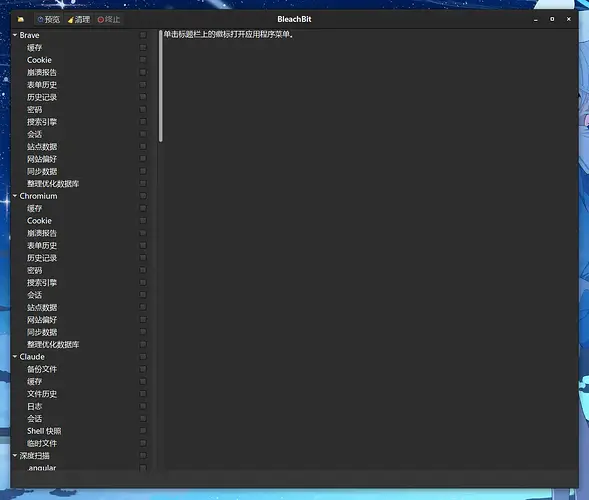589x500 pixels.
Task: Click the 预览 preview magnifier button
Action: [x=48, y=19]
